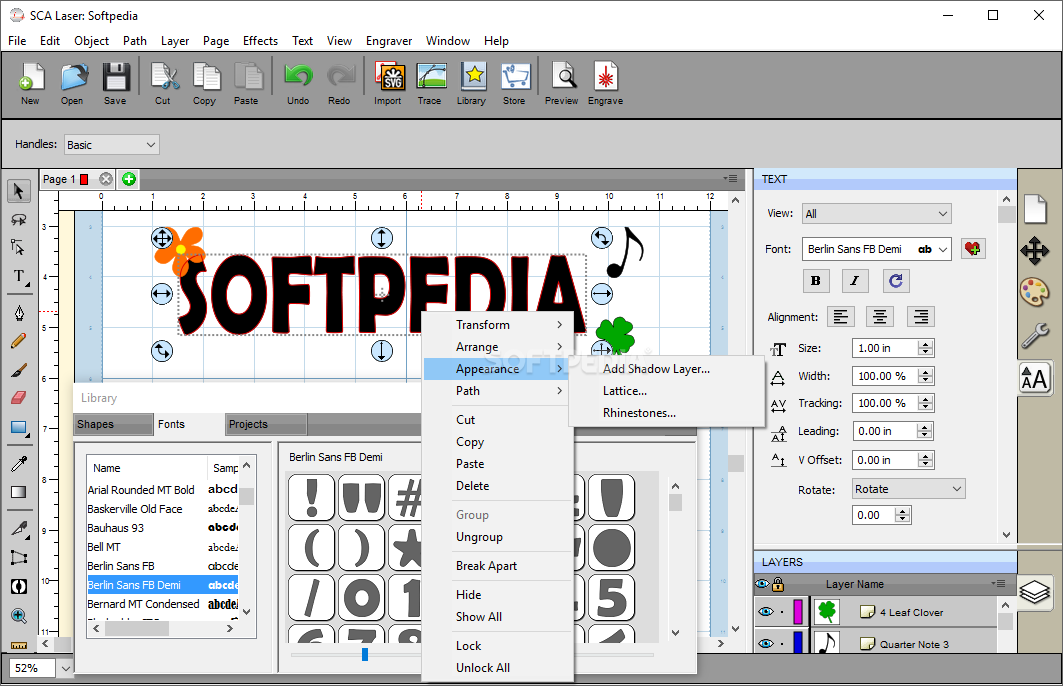Hide the 4 Leaf Clover layer
Screen dimensions: 1063x686
click(x=766, y=612)
